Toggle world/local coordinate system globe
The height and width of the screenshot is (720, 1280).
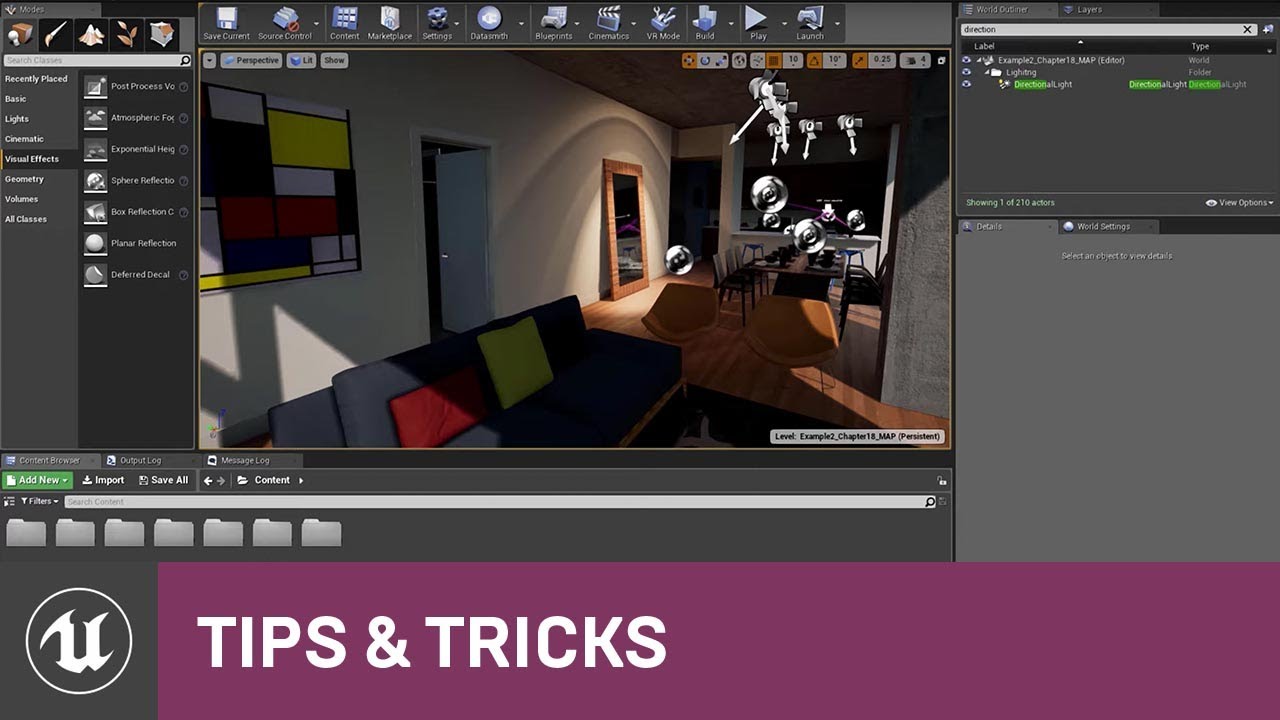(x=739, y=60)
